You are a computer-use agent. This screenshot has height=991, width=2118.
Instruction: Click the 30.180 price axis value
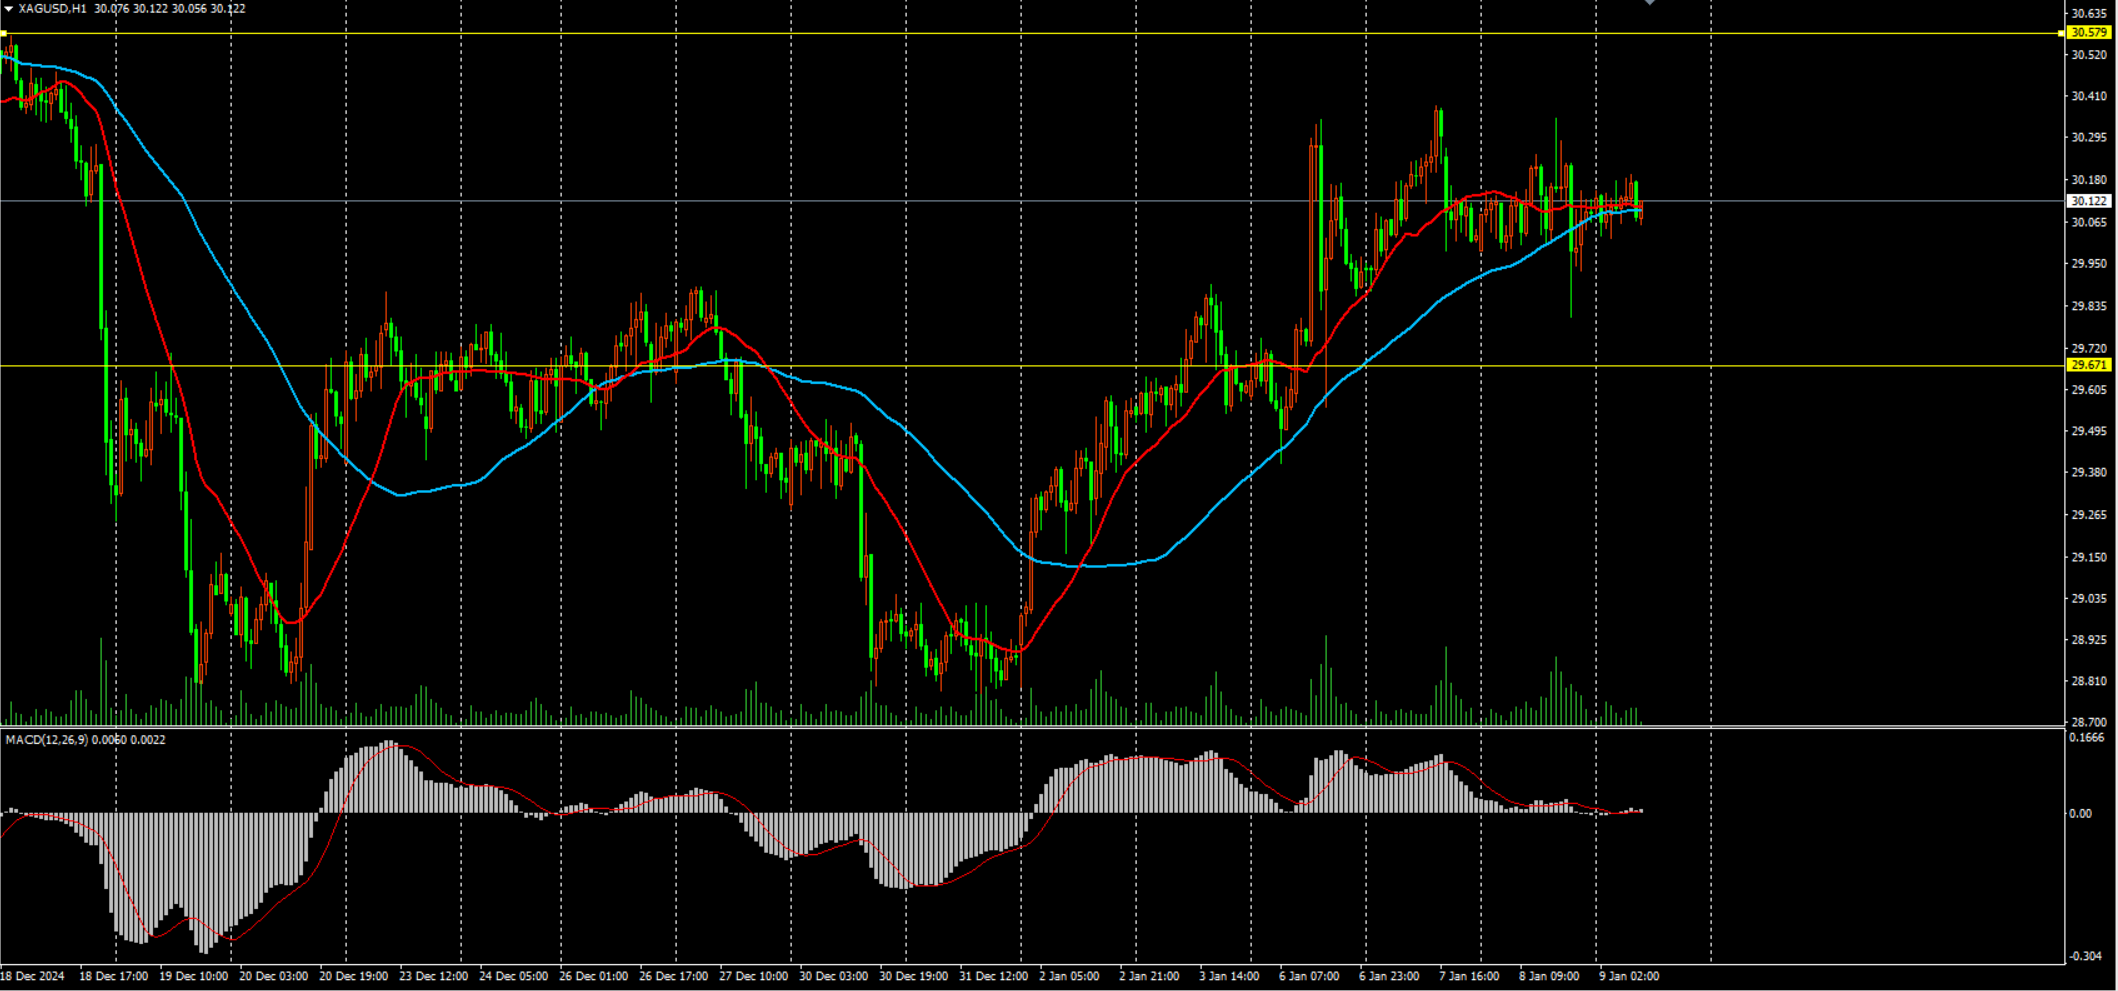point(2088,180)
